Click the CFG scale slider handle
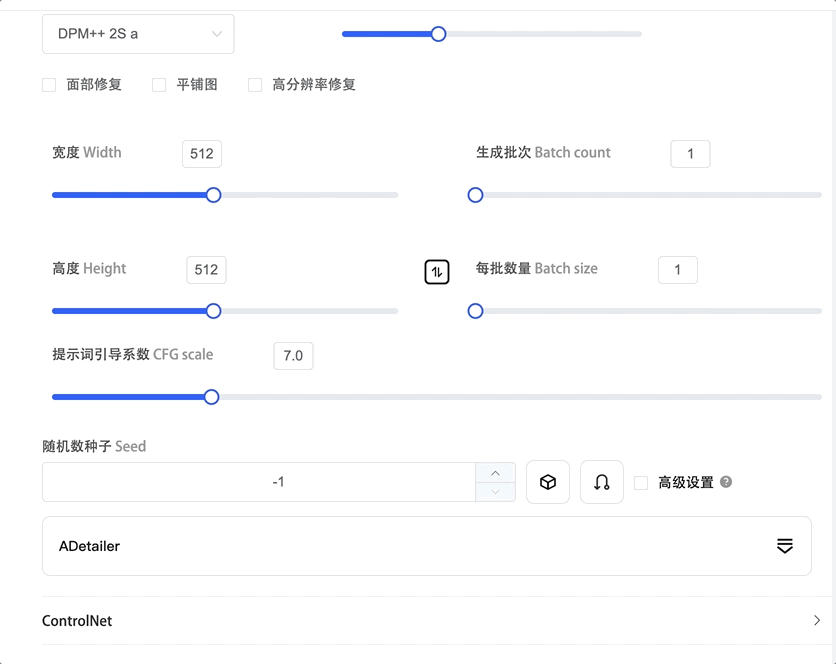The width and height of the screenshot is (836, 664). point(211,397)
